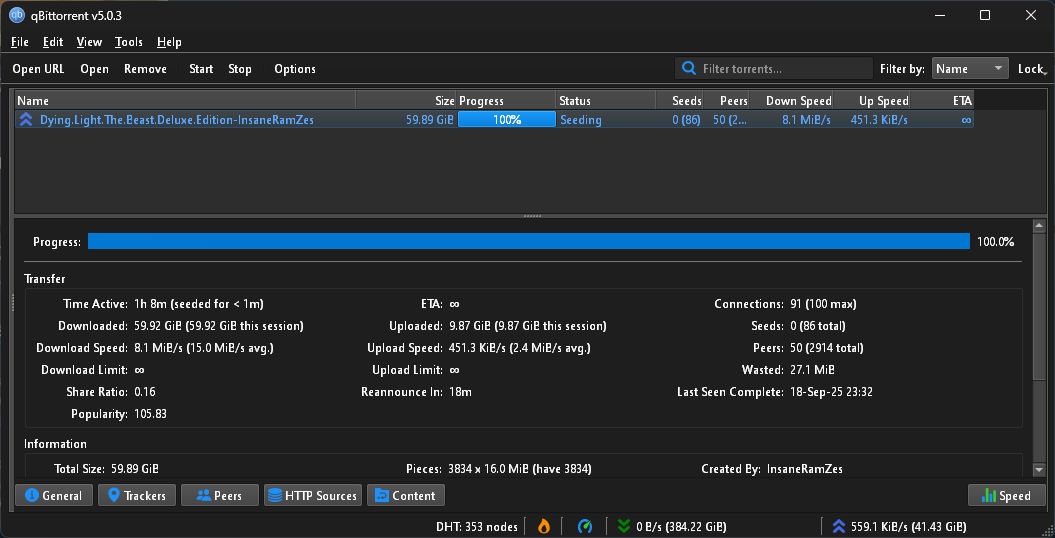Click the 8.1 MiB/s down speed cell
This screenshot has height=538, width=1055.
[x=805, y=120]
